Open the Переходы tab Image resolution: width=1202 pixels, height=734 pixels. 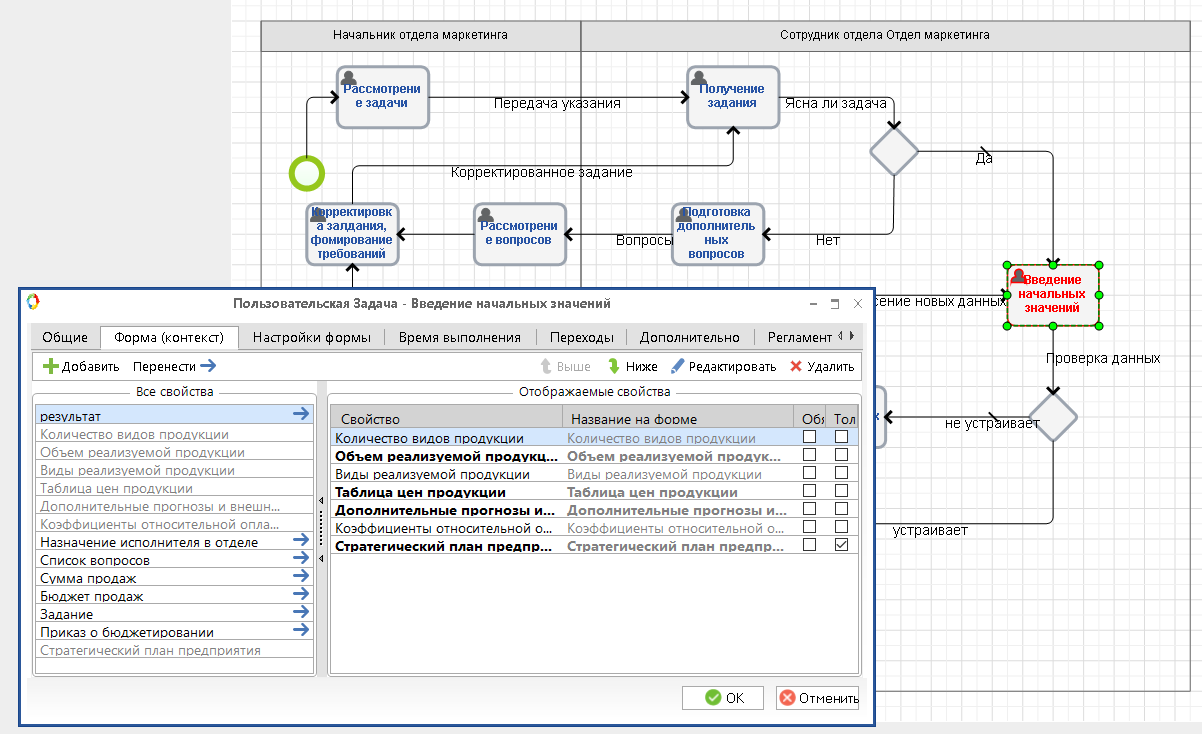point(582,337)
